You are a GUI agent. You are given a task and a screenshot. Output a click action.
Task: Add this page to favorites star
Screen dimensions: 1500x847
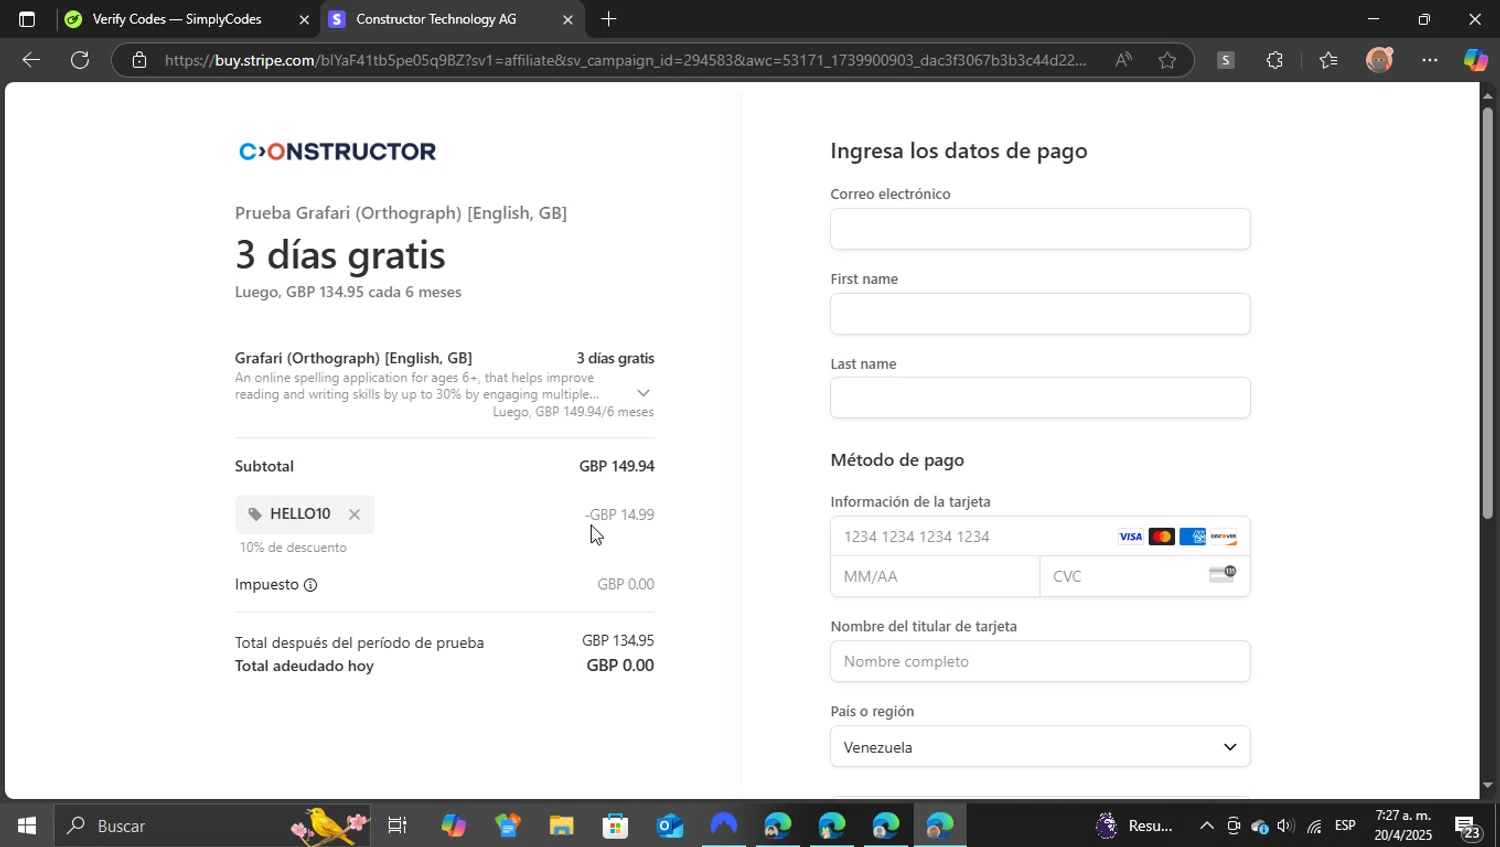point(1167,60)
